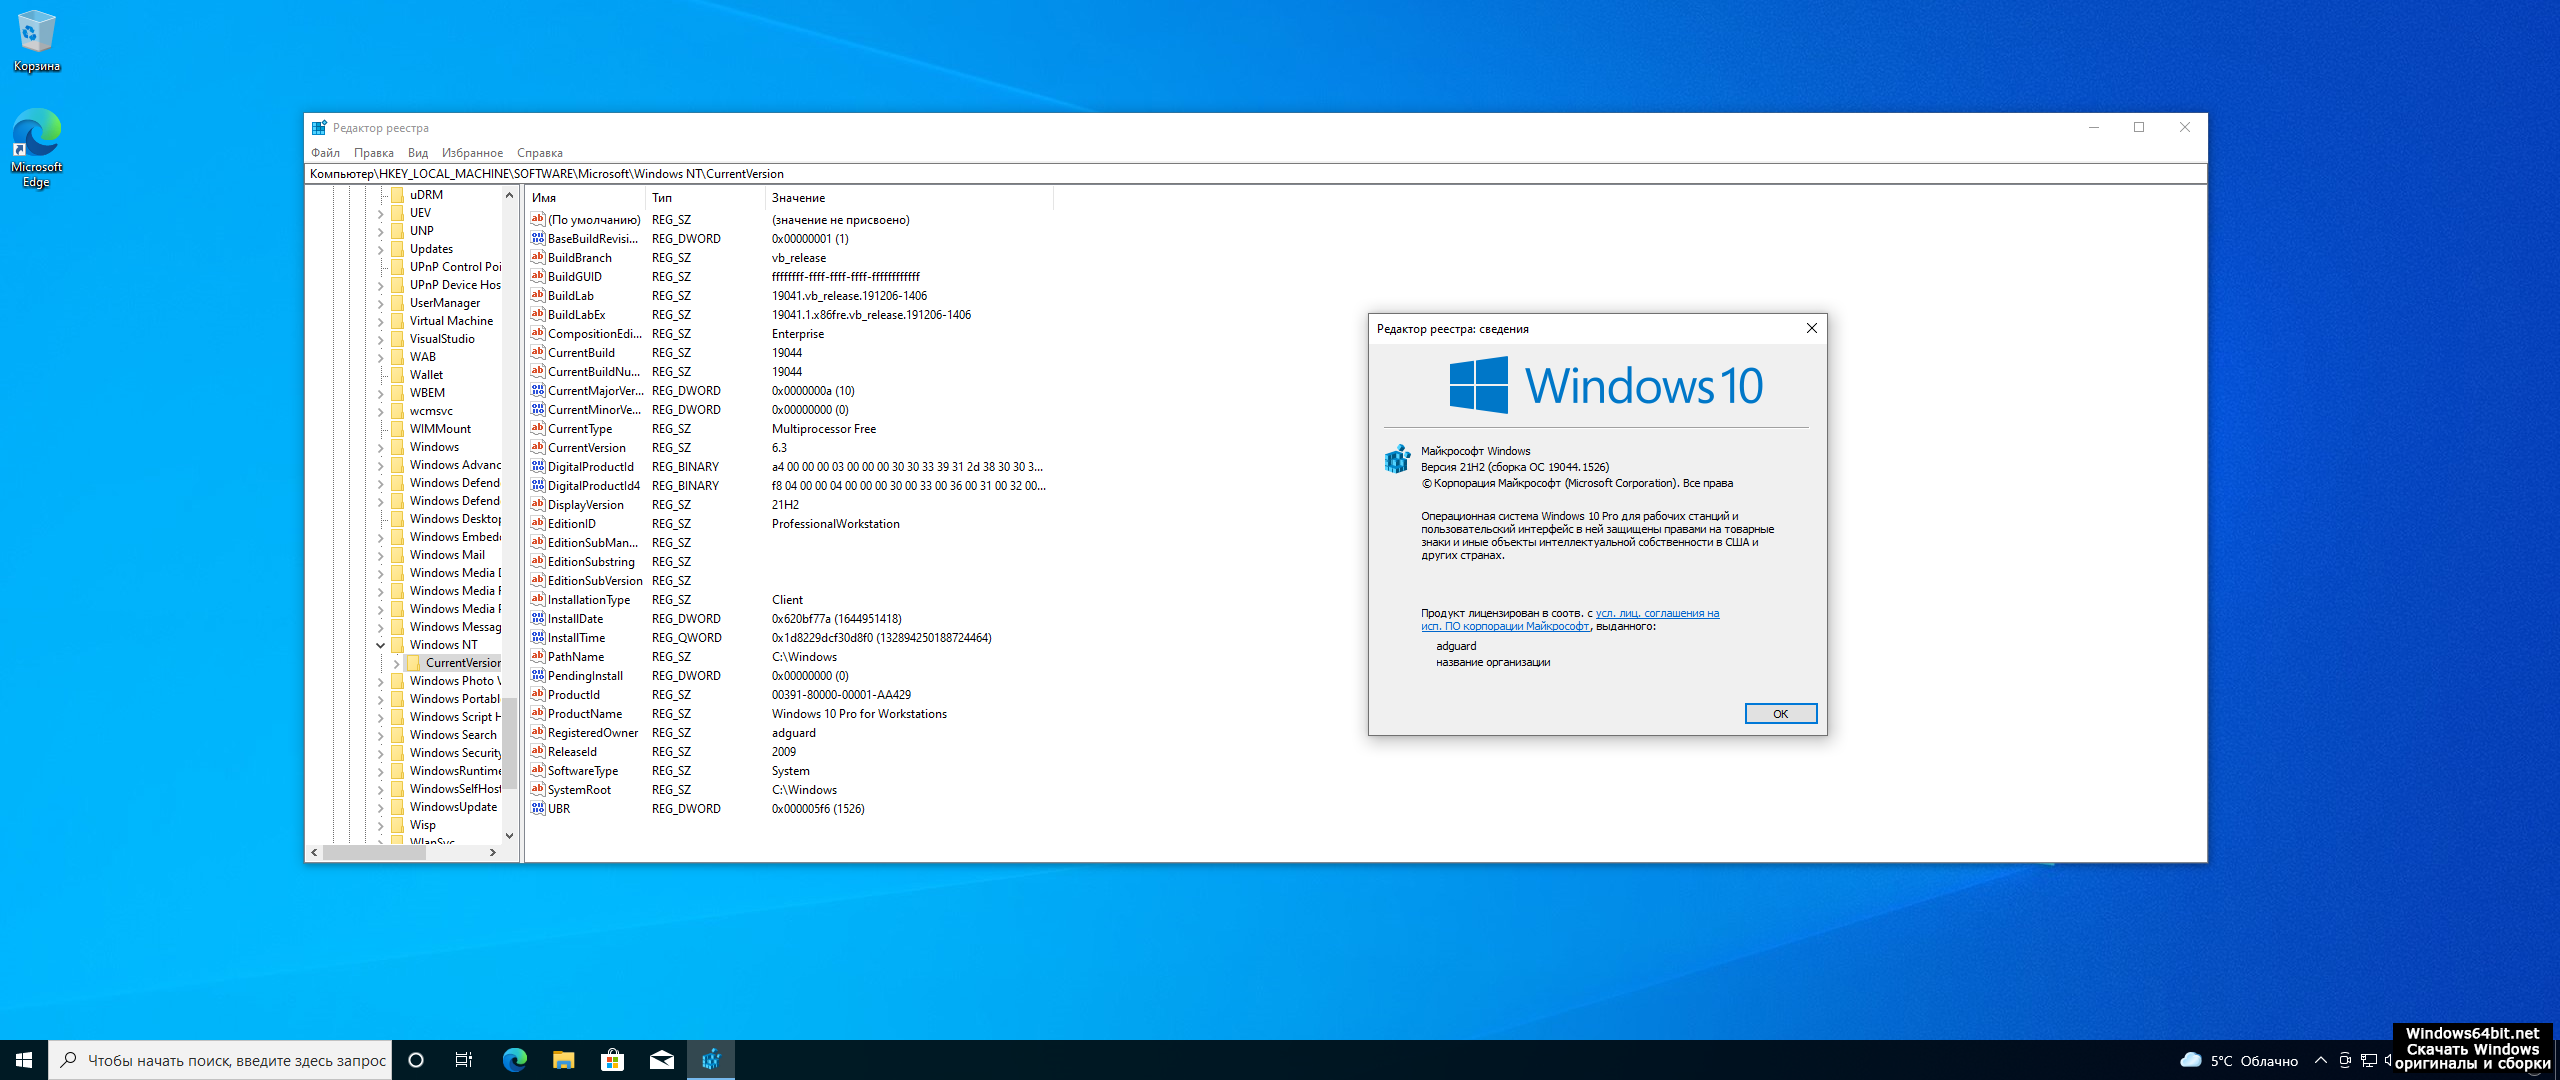Image resolution: width=2560 pixels, height=1080 pixels.
Task: Open the Избранное menu
Action: [472, 153]
